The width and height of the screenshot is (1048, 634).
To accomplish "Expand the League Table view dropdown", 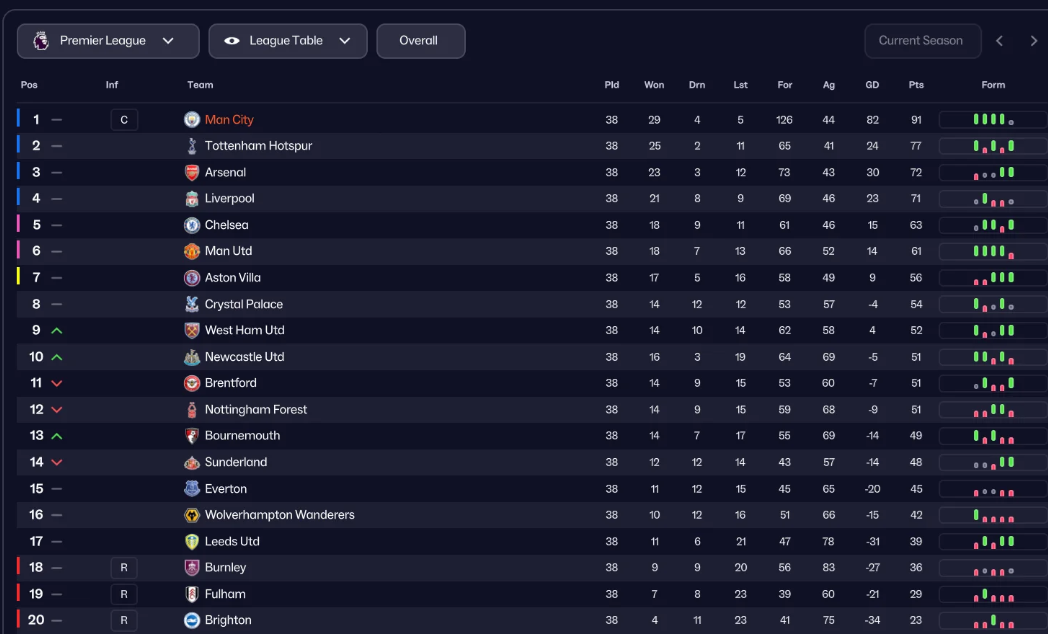I will pyautogui.click(x=288, y=41).
